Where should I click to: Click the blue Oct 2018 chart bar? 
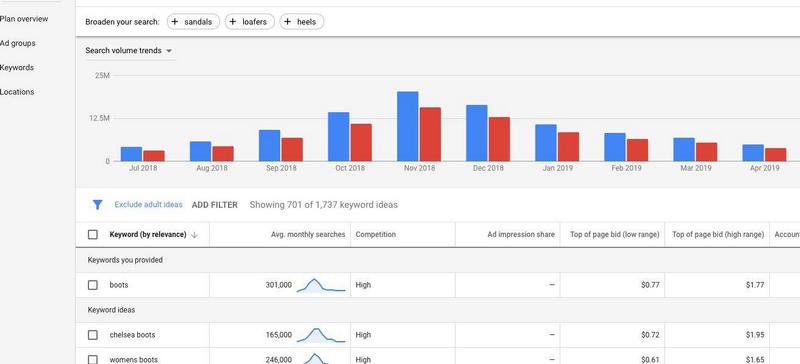coord(338,137)
